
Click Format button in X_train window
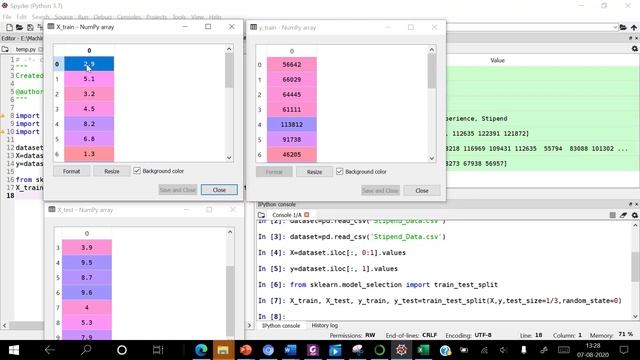pyautogui.click(x=71, y=171)
